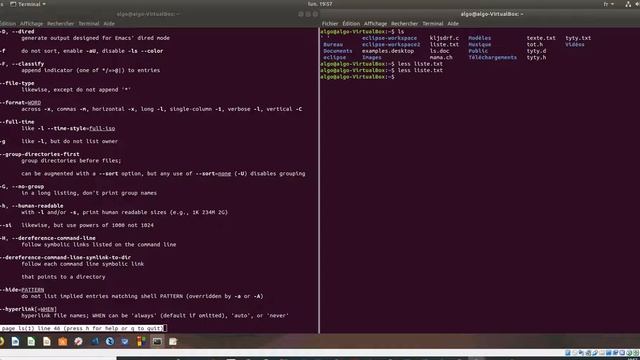The width and height of the screenshot is (640, 360).
Task: Open Terminal menu in right terminal window
Action: pyautogui.click(x=433, y=24)
